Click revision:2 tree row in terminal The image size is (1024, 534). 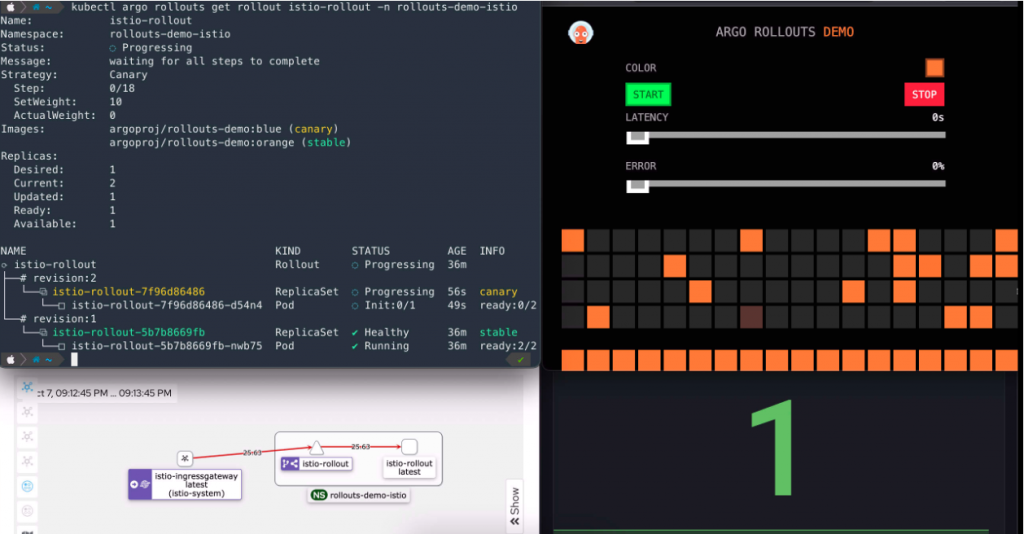coord(58,278)
